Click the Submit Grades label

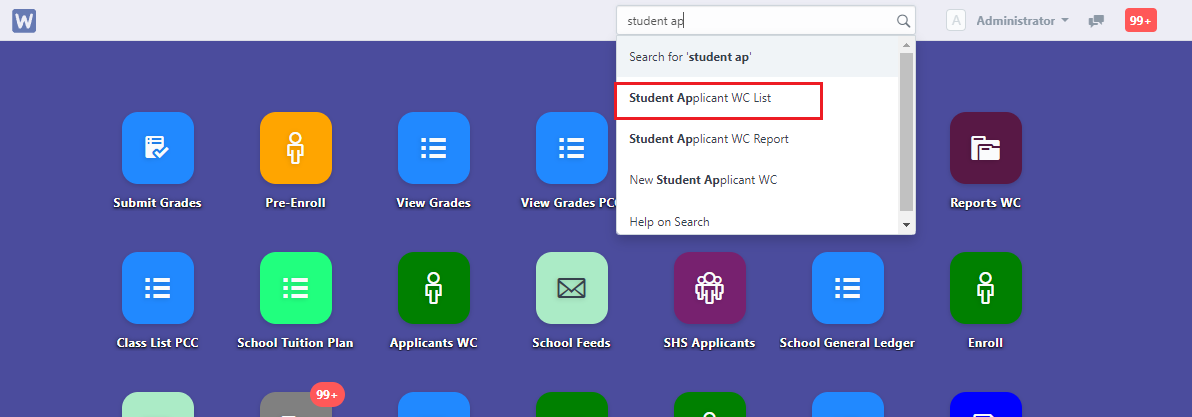pos(157,203)
